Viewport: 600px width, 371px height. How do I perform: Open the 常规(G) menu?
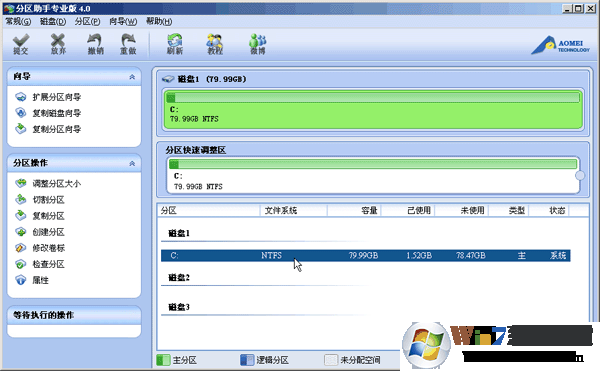[x=18, y=21]
